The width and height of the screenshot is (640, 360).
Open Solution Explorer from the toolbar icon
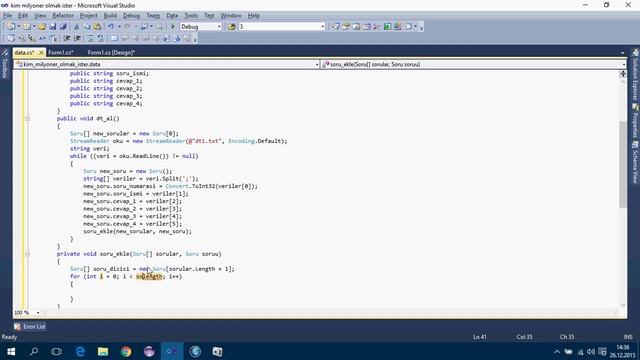(x=336, y=27)
